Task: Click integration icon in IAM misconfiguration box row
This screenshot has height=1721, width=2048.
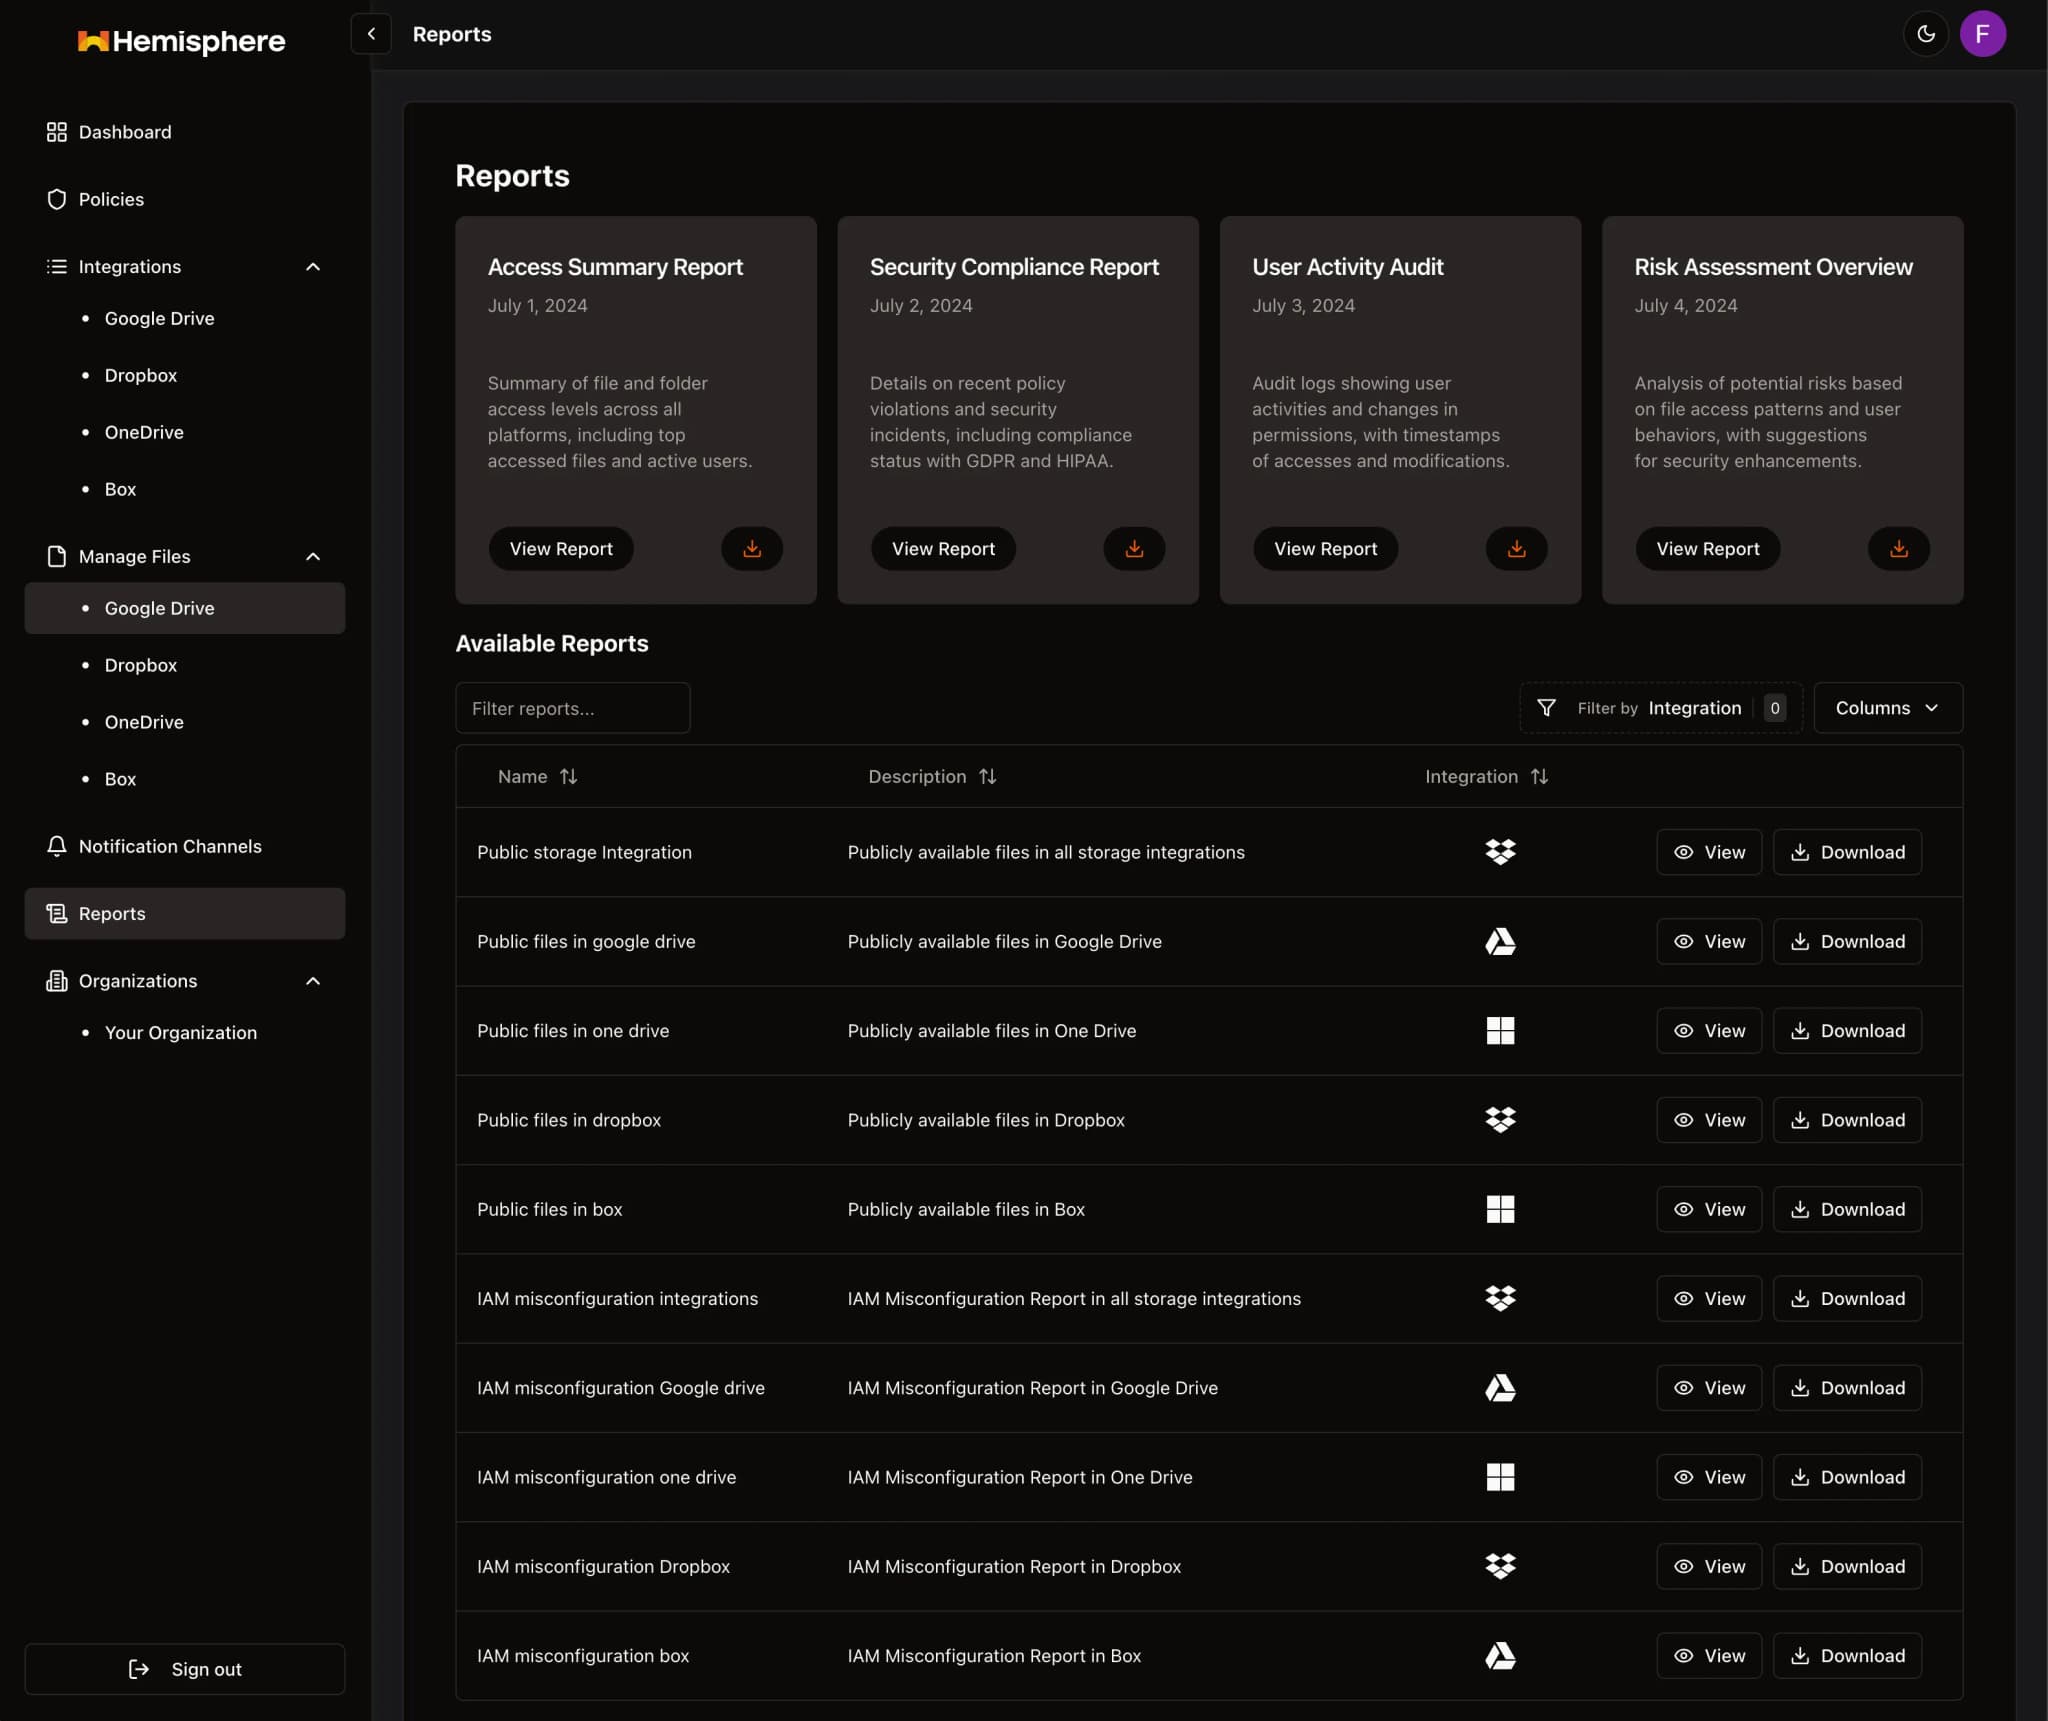Action: (x=1500, y=1656)
